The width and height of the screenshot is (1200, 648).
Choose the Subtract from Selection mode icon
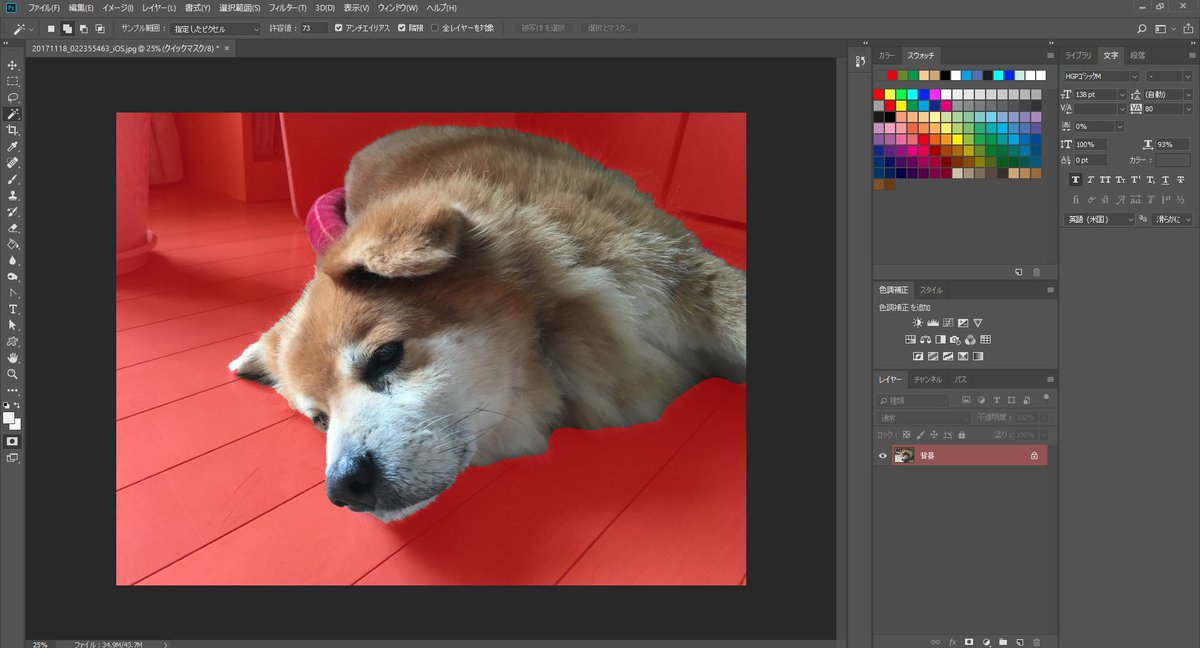(83, 28)
